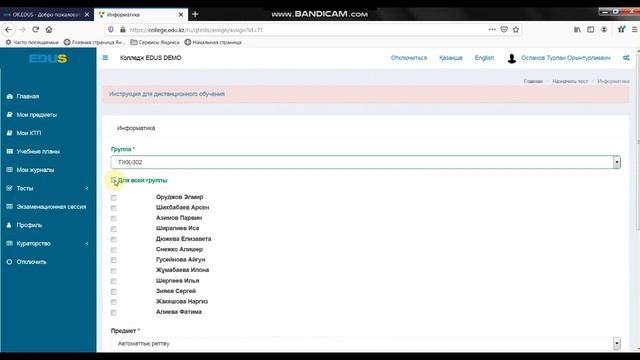
Task: Open Экзаменационная сессия in the sidebar
Action: pyautogui.click(x=51, y=207)
